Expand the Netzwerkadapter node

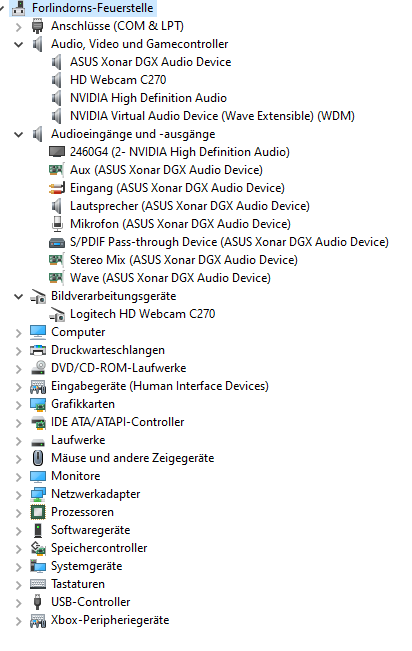coord(18,495)
